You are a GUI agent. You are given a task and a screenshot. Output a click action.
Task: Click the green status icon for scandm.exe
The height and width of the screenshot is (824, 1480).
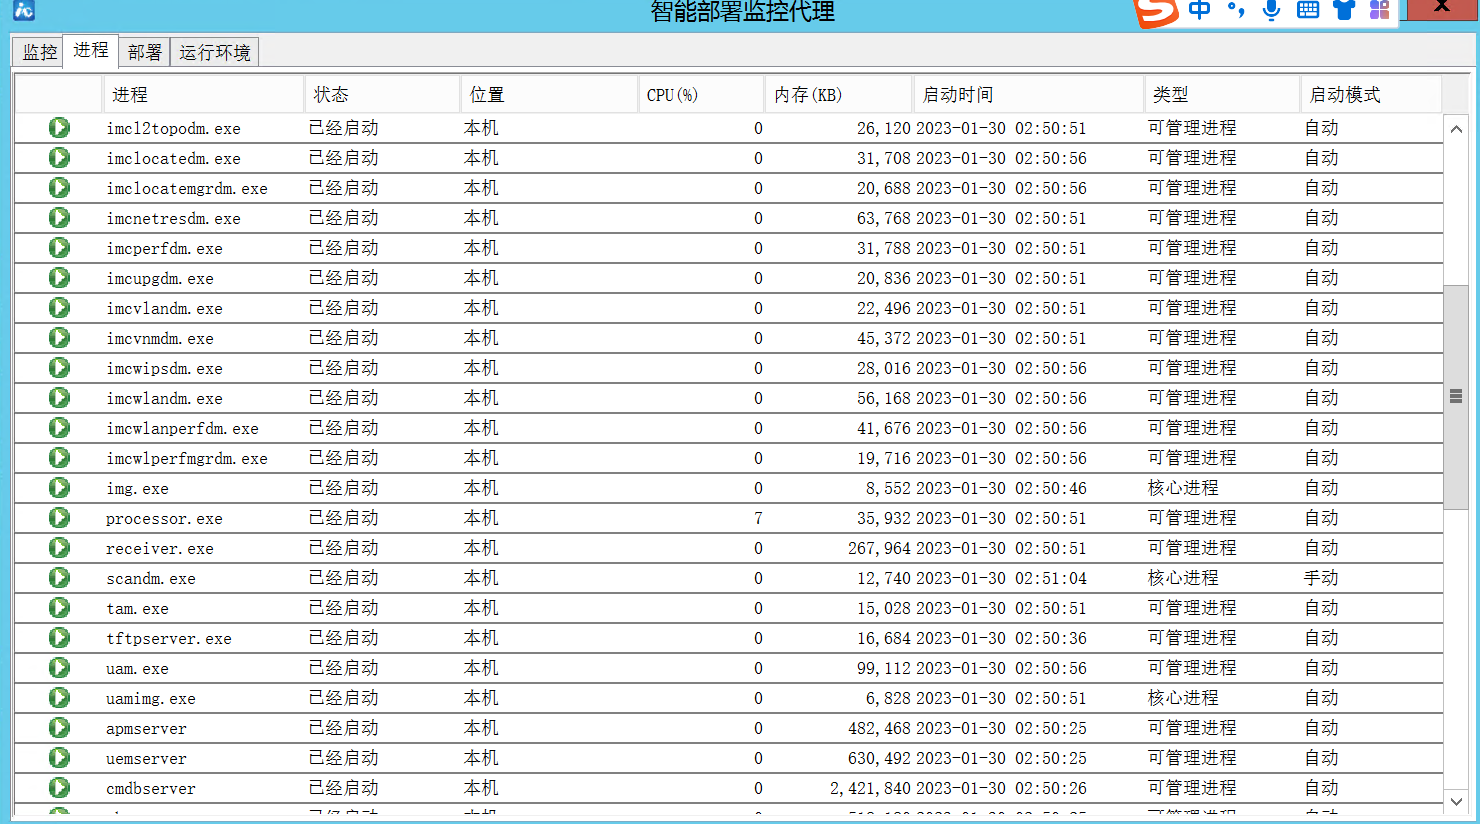tap(59, 577)
